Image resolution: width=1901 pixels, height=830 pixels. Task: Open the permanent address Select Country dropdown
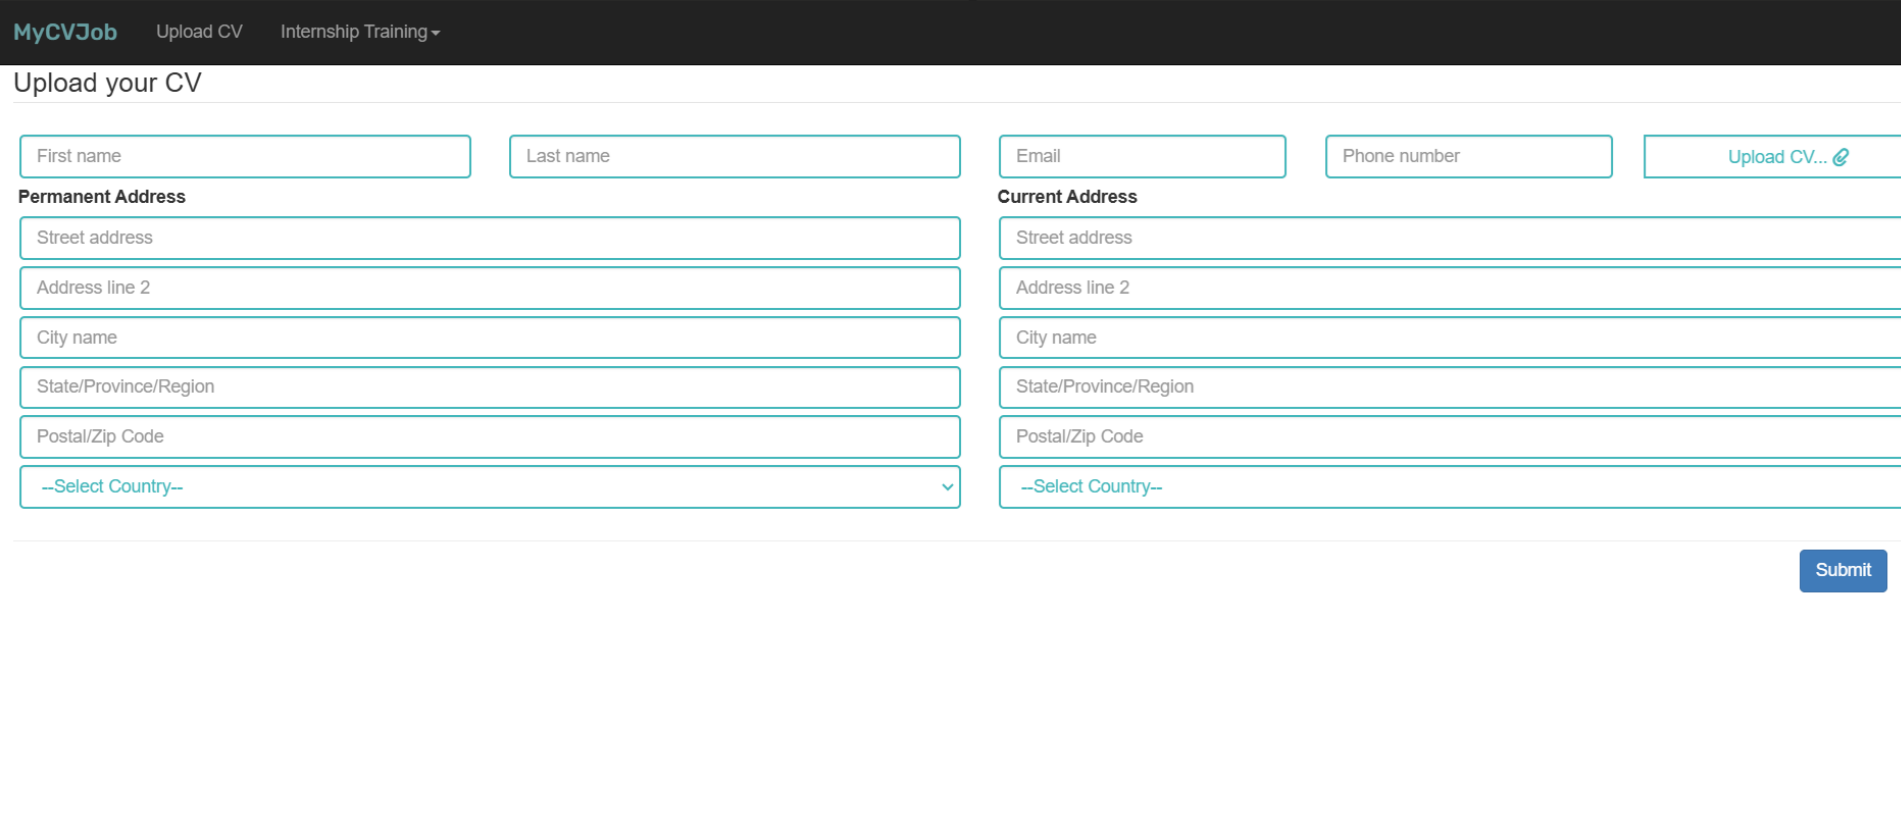489,487
